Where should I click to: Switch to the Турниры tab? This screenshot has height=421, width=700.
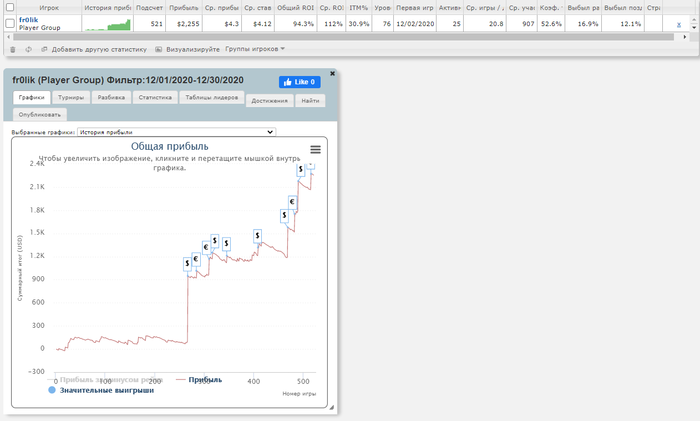pos(71,97)
